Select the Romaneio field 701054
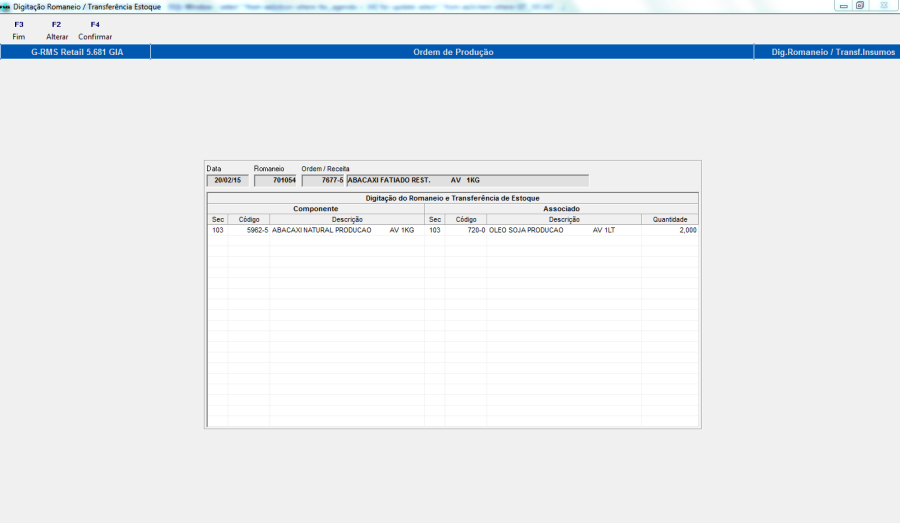Screen dimensions: 900x523 (276, 180)
